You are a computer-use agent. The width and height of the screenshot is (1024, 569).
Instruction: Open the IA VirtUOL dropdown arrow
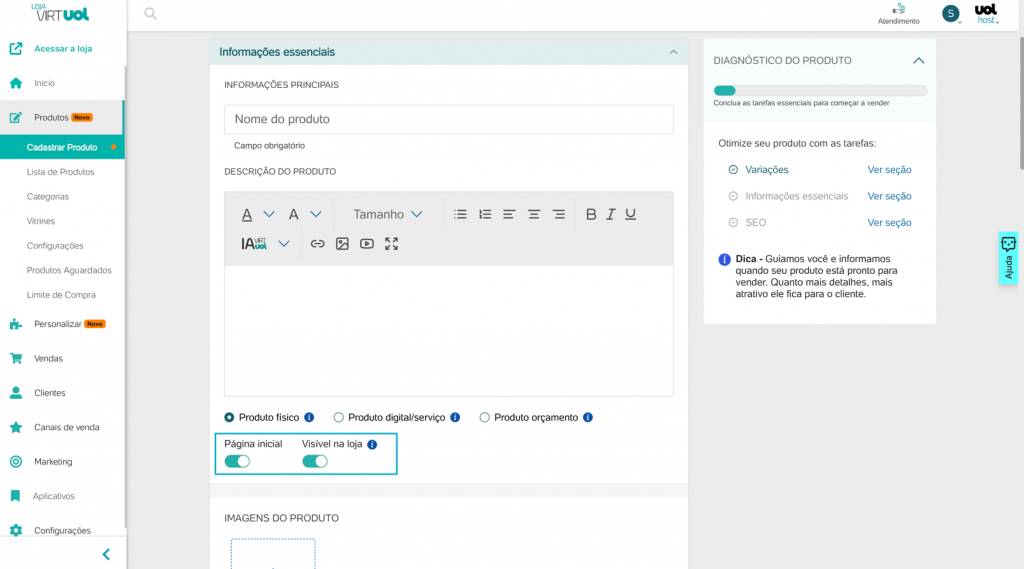point(283,244)
